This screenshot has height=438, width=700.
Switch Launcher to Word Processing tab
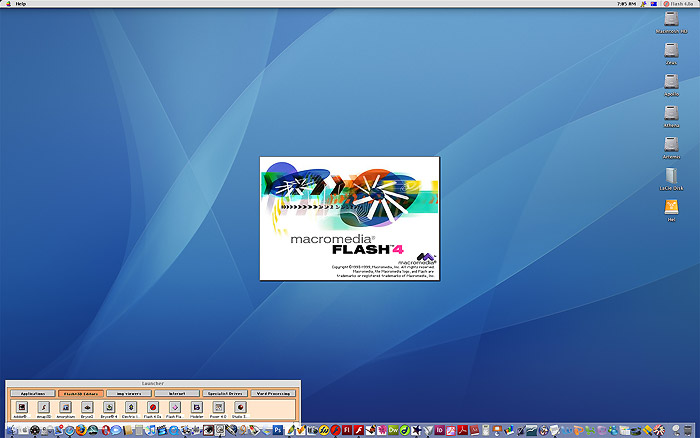[x=273, y=393]
